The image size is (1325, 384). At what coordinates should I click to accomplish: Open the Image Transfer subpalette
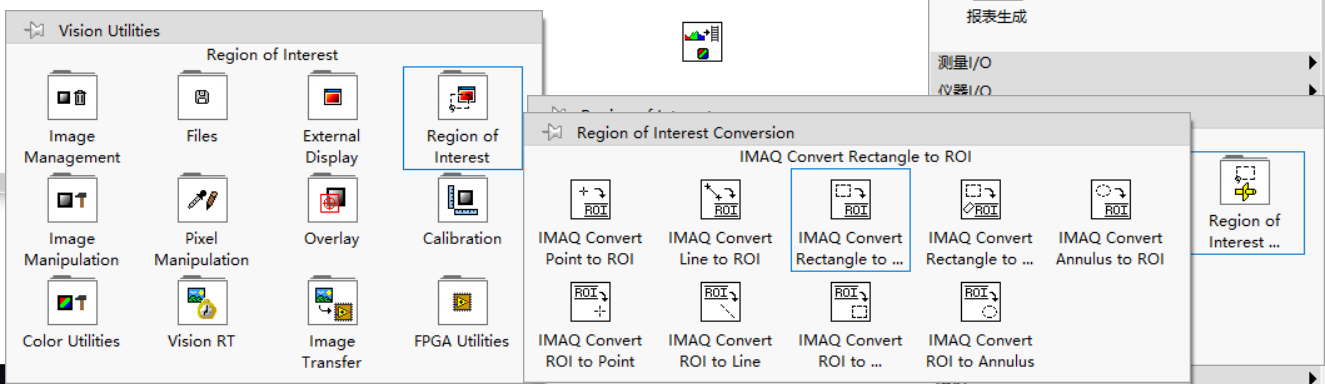click(332, 302)
